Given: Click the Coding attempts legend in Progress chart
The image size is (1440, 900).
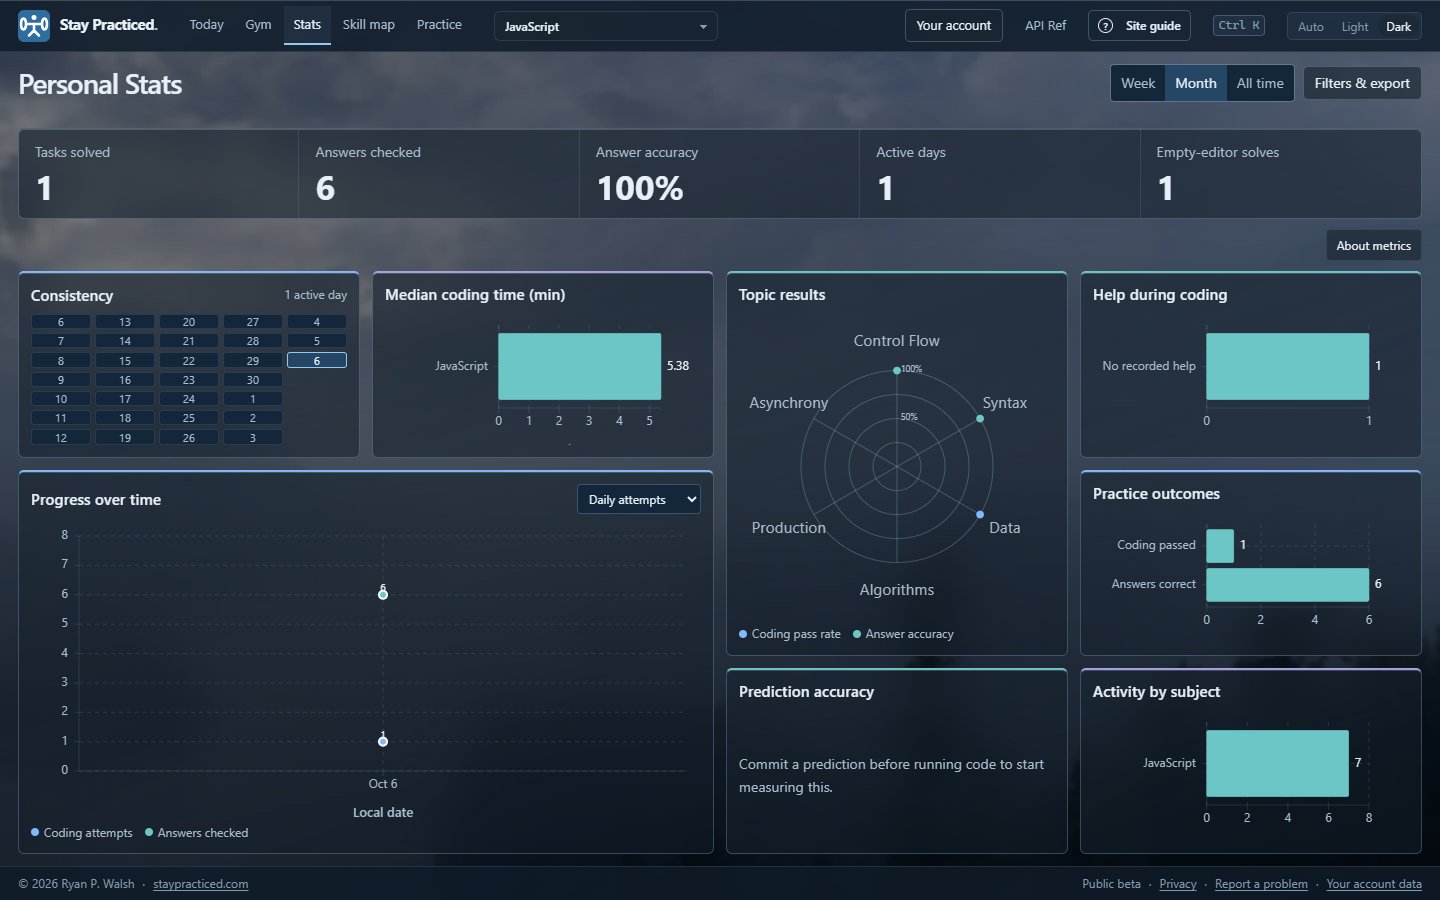Looking at the screenshot, I should click(82, 833).
